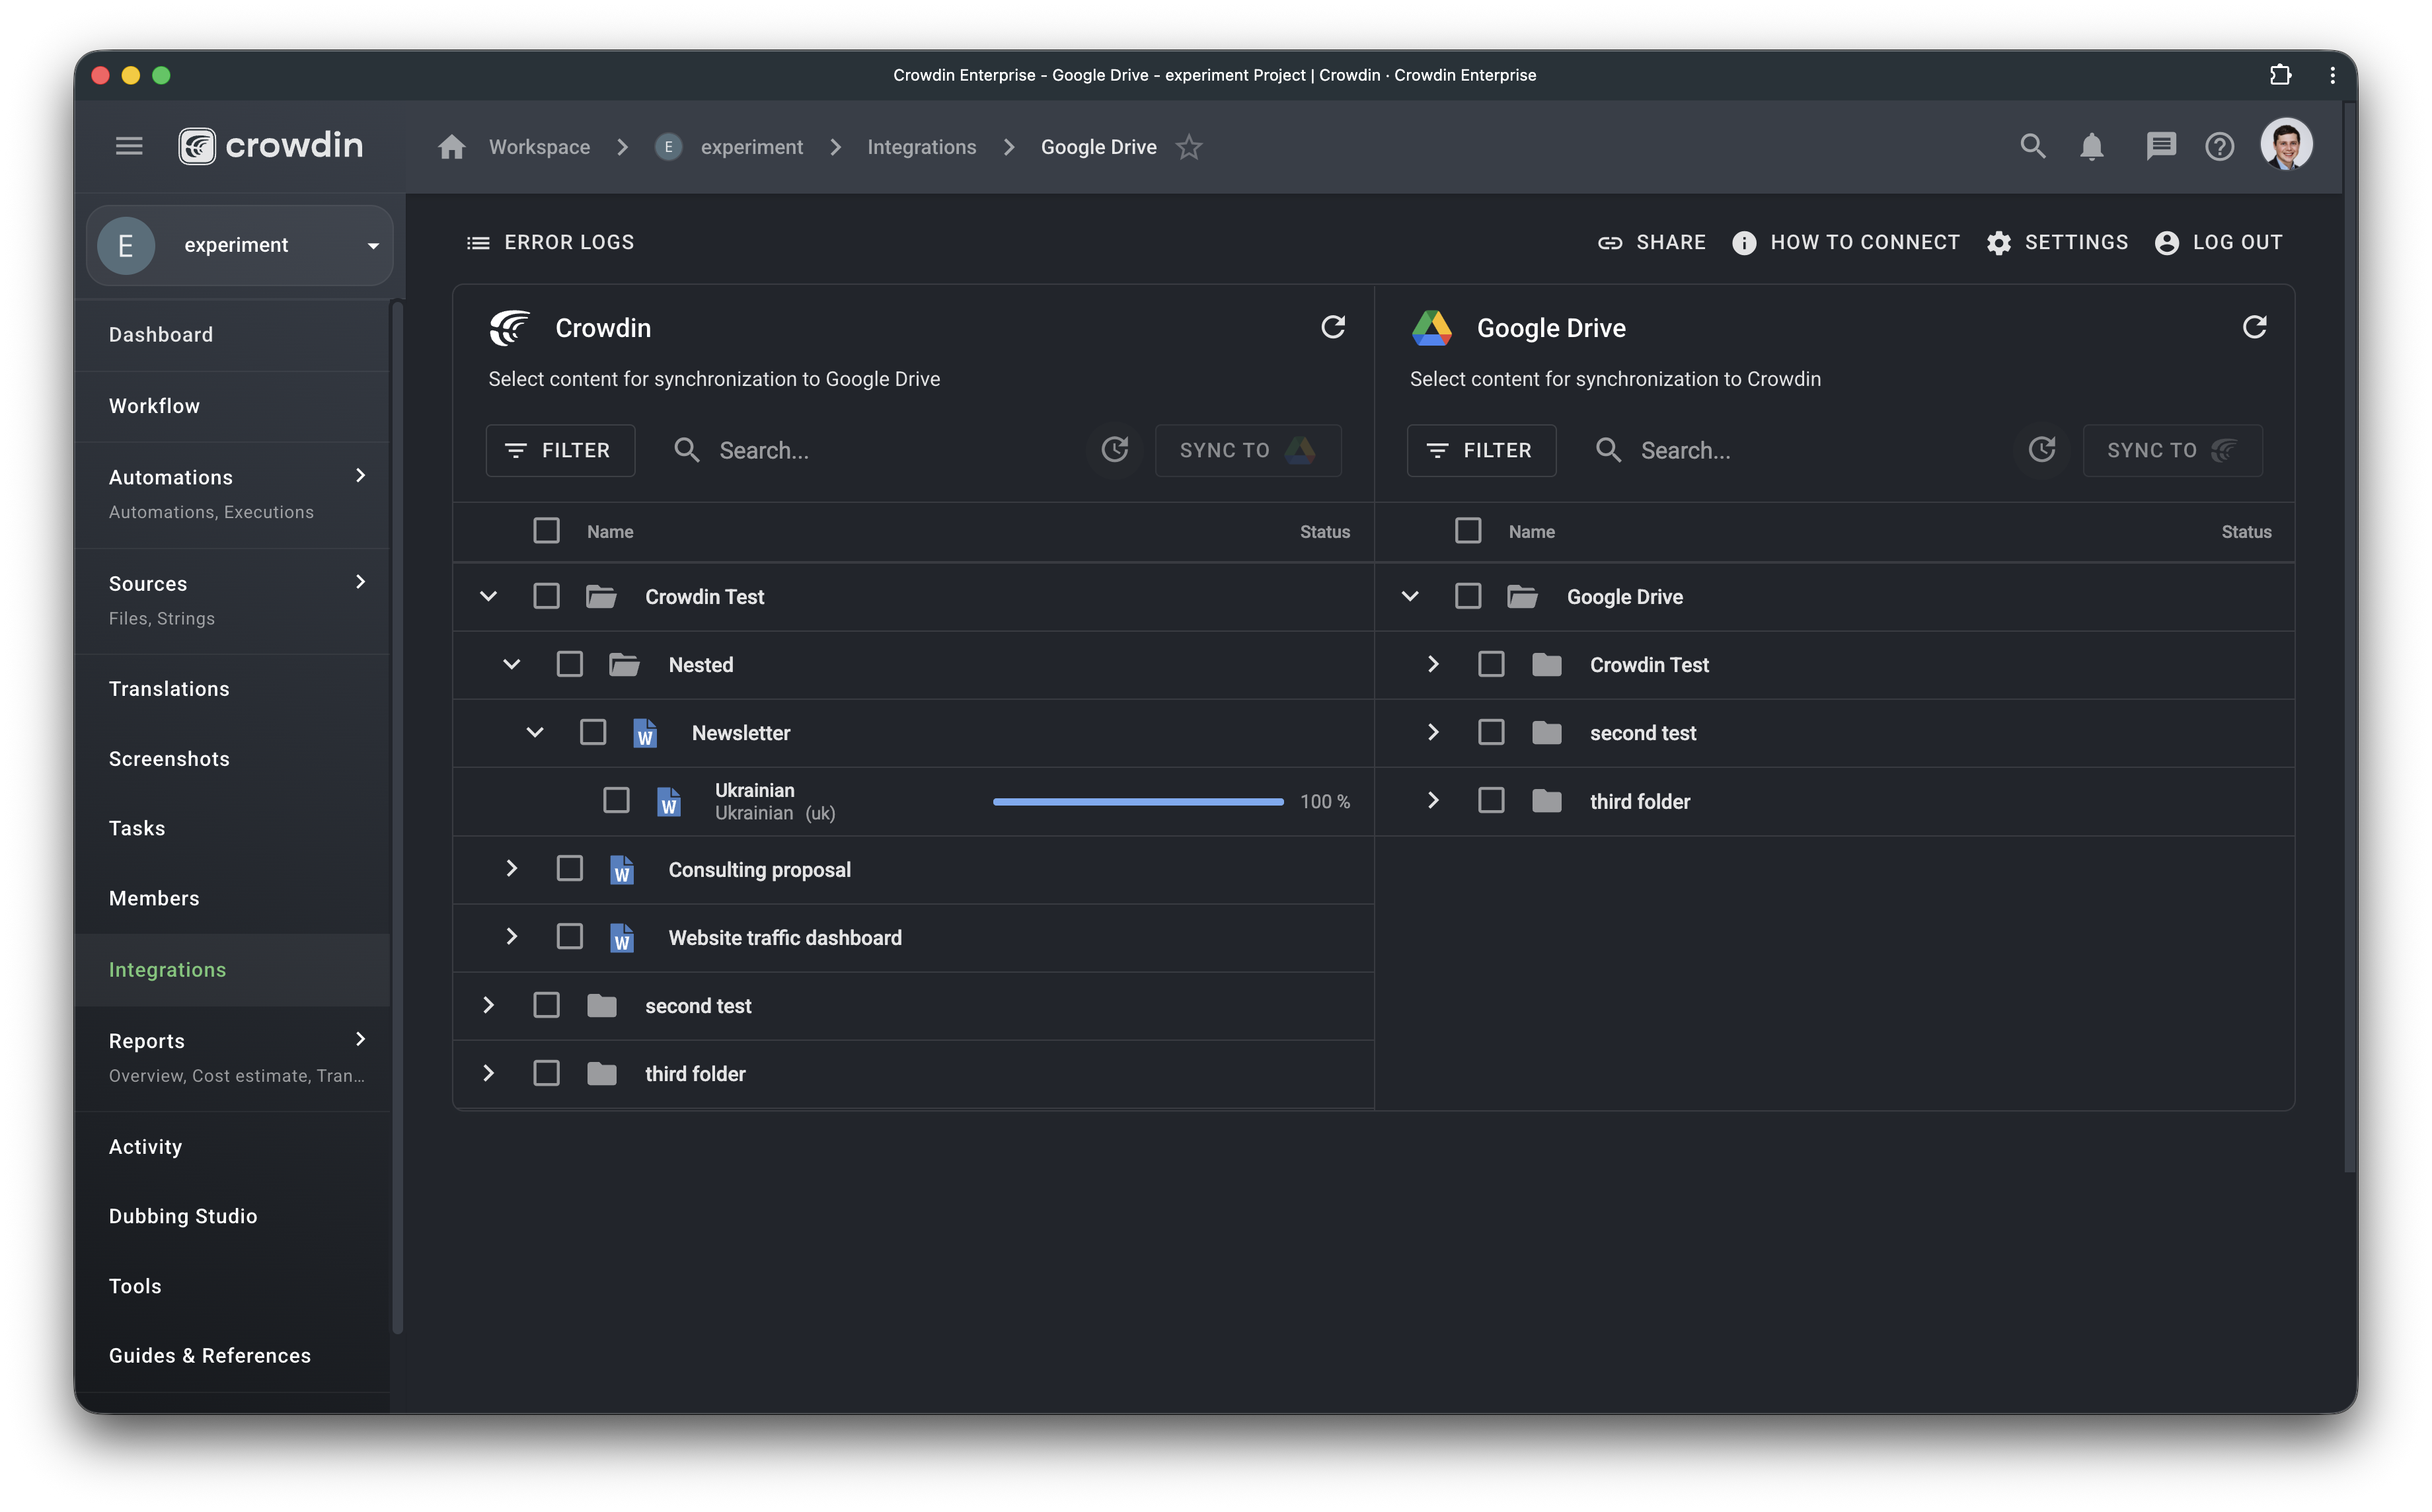Click the SHARE button
Screen dimensions: 2432x1512
1652,242
